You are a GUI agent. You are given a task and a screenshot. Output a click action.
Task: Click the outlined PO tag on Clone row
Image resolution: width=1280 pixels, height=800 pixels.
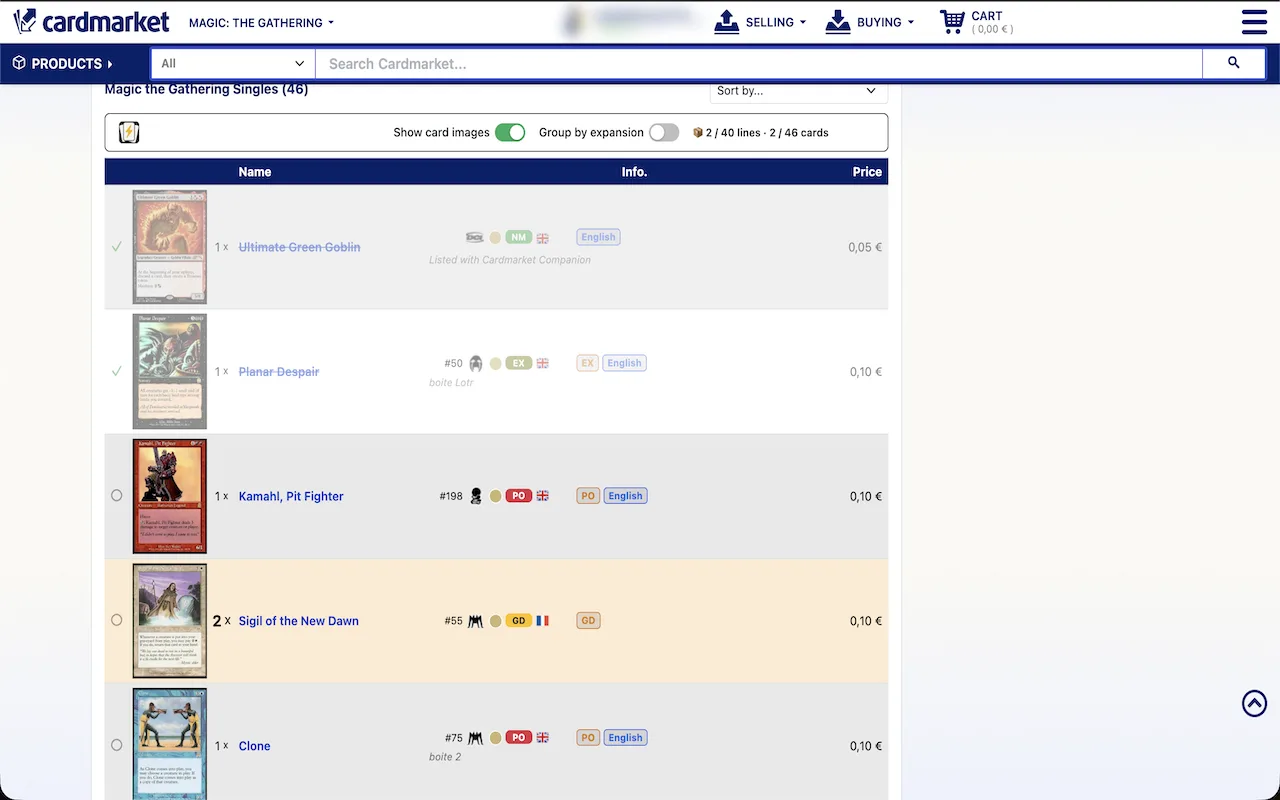(588, 738)
